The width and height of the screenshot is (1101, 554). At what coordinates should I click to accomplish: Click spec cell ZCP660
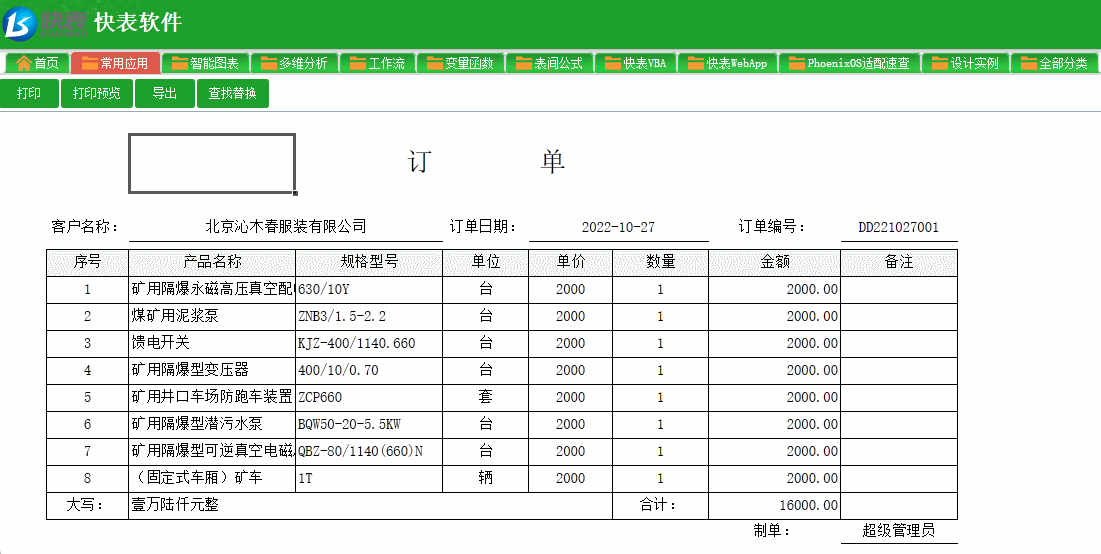(x=369, y=397)
